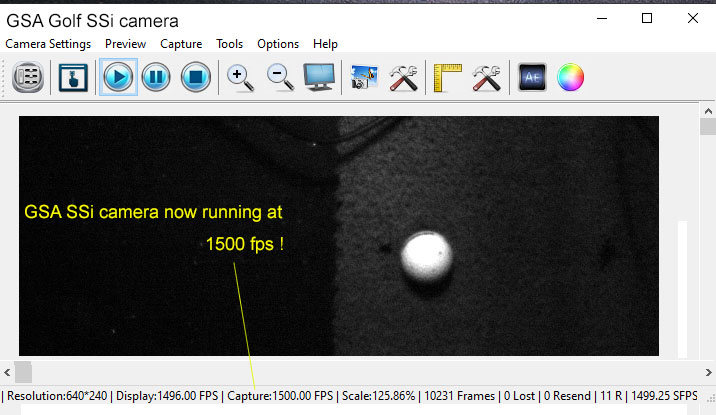Screen dimensions: 716x415
Task: Click 'Resolution:640*240' in status bar
Action: (x=57, y=396)
